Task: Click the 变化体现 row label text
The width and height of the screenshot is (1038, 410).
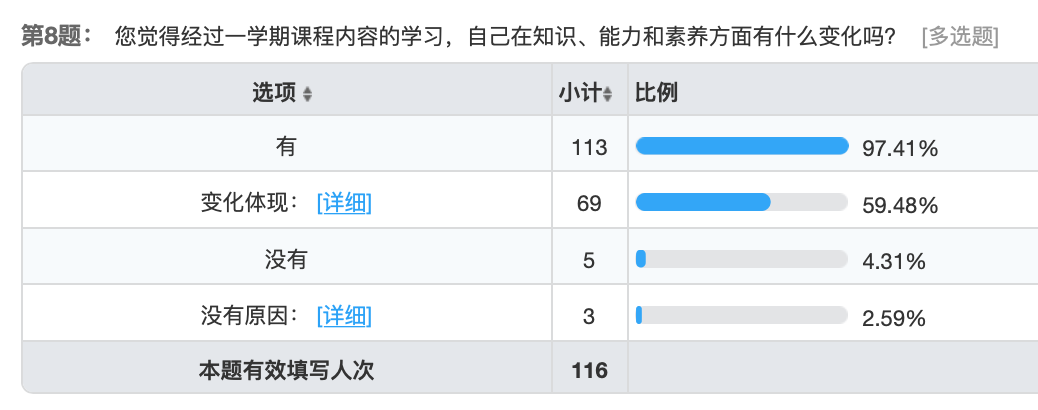Action: point(250,203)
